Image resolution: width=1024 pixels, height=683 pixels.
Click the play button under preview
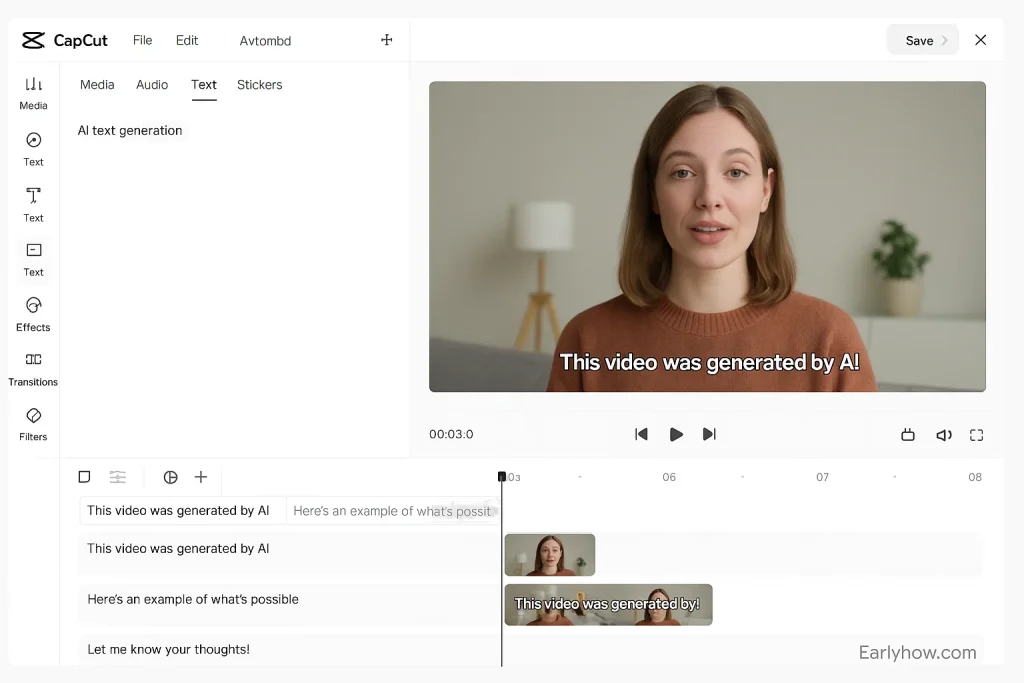pyautogui.click(x=676, y=434)
